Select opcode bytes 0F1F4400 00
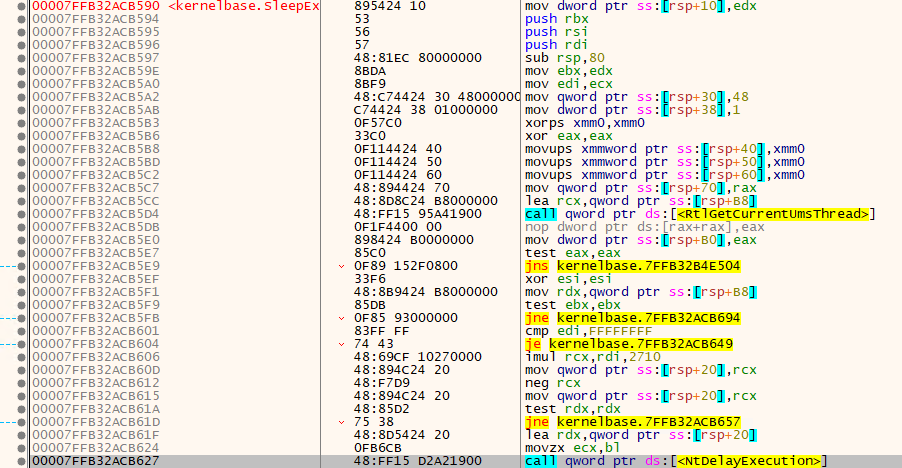Viewport: 902px width, 468px height. tap(398, 227)
